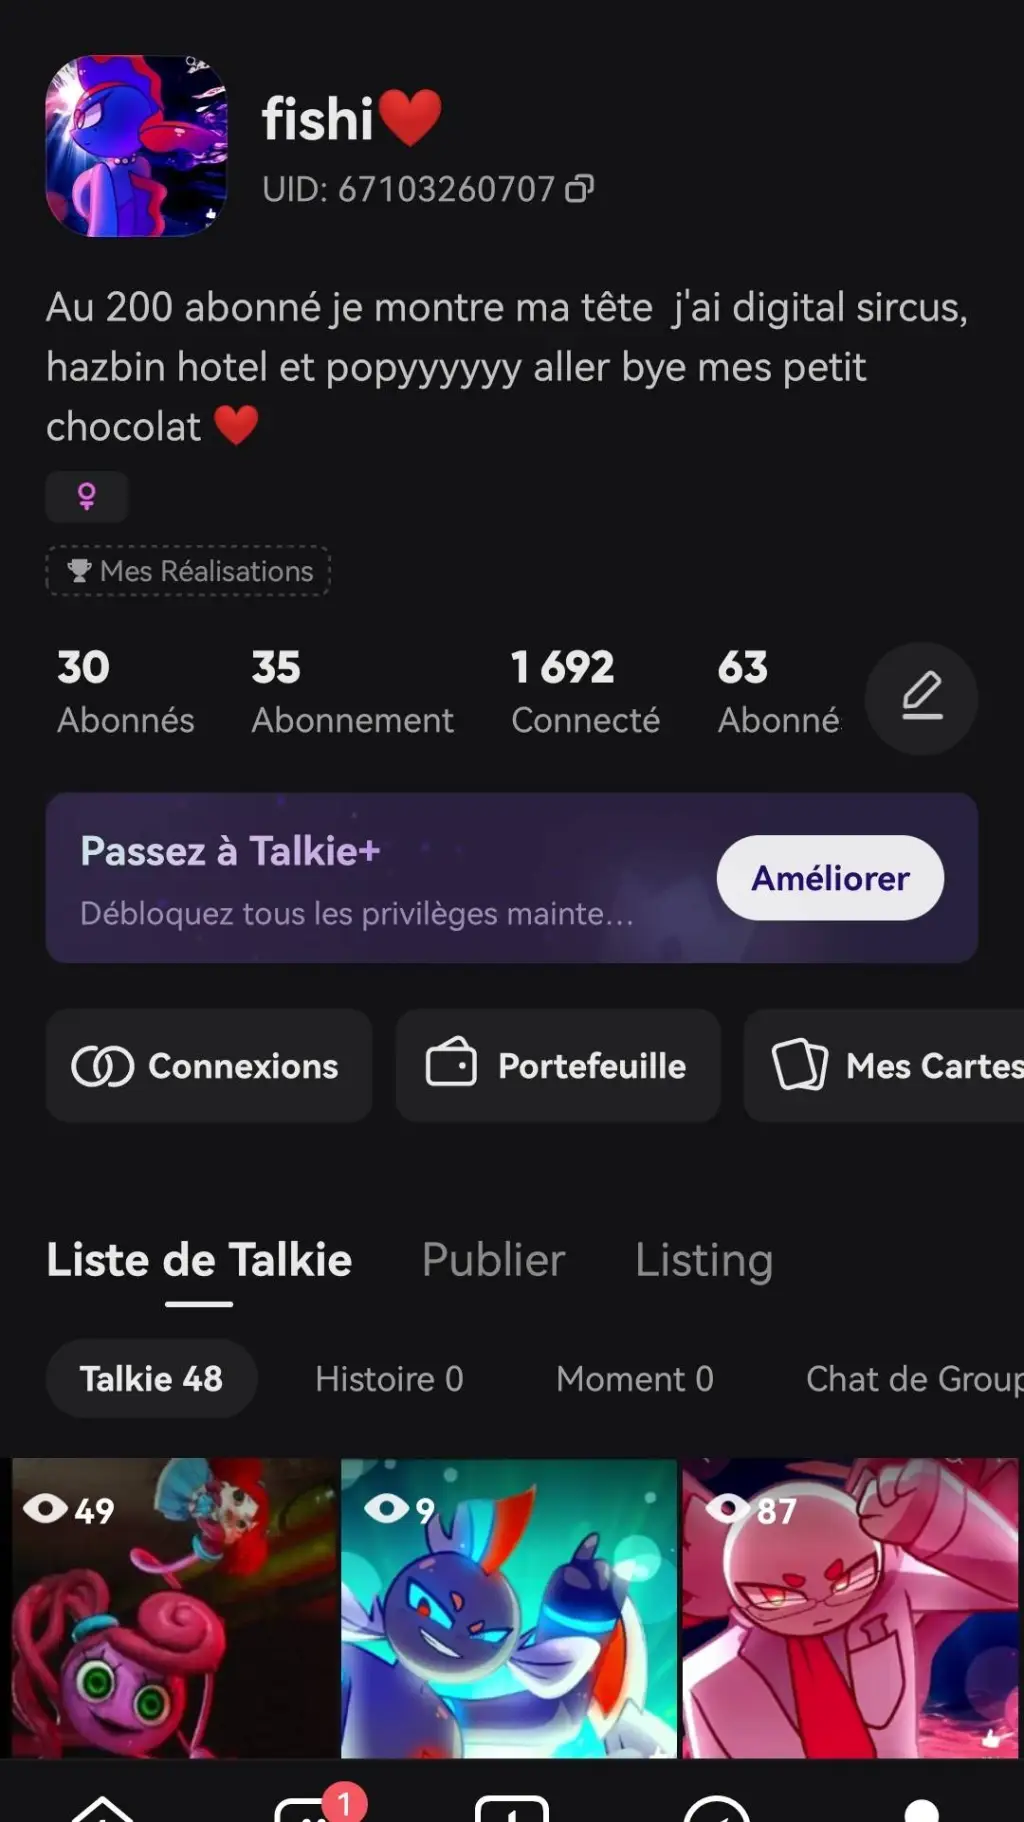Open Connexions linked-circles button

point(208,1065)
